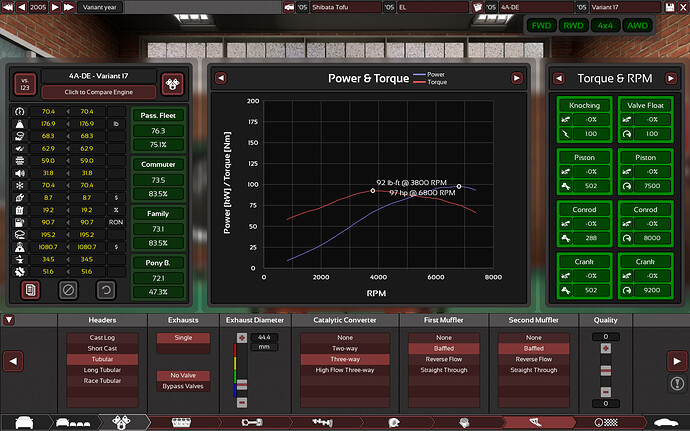
Task: Select Straight Through for Second Muffler
Action: click(533, 370)
